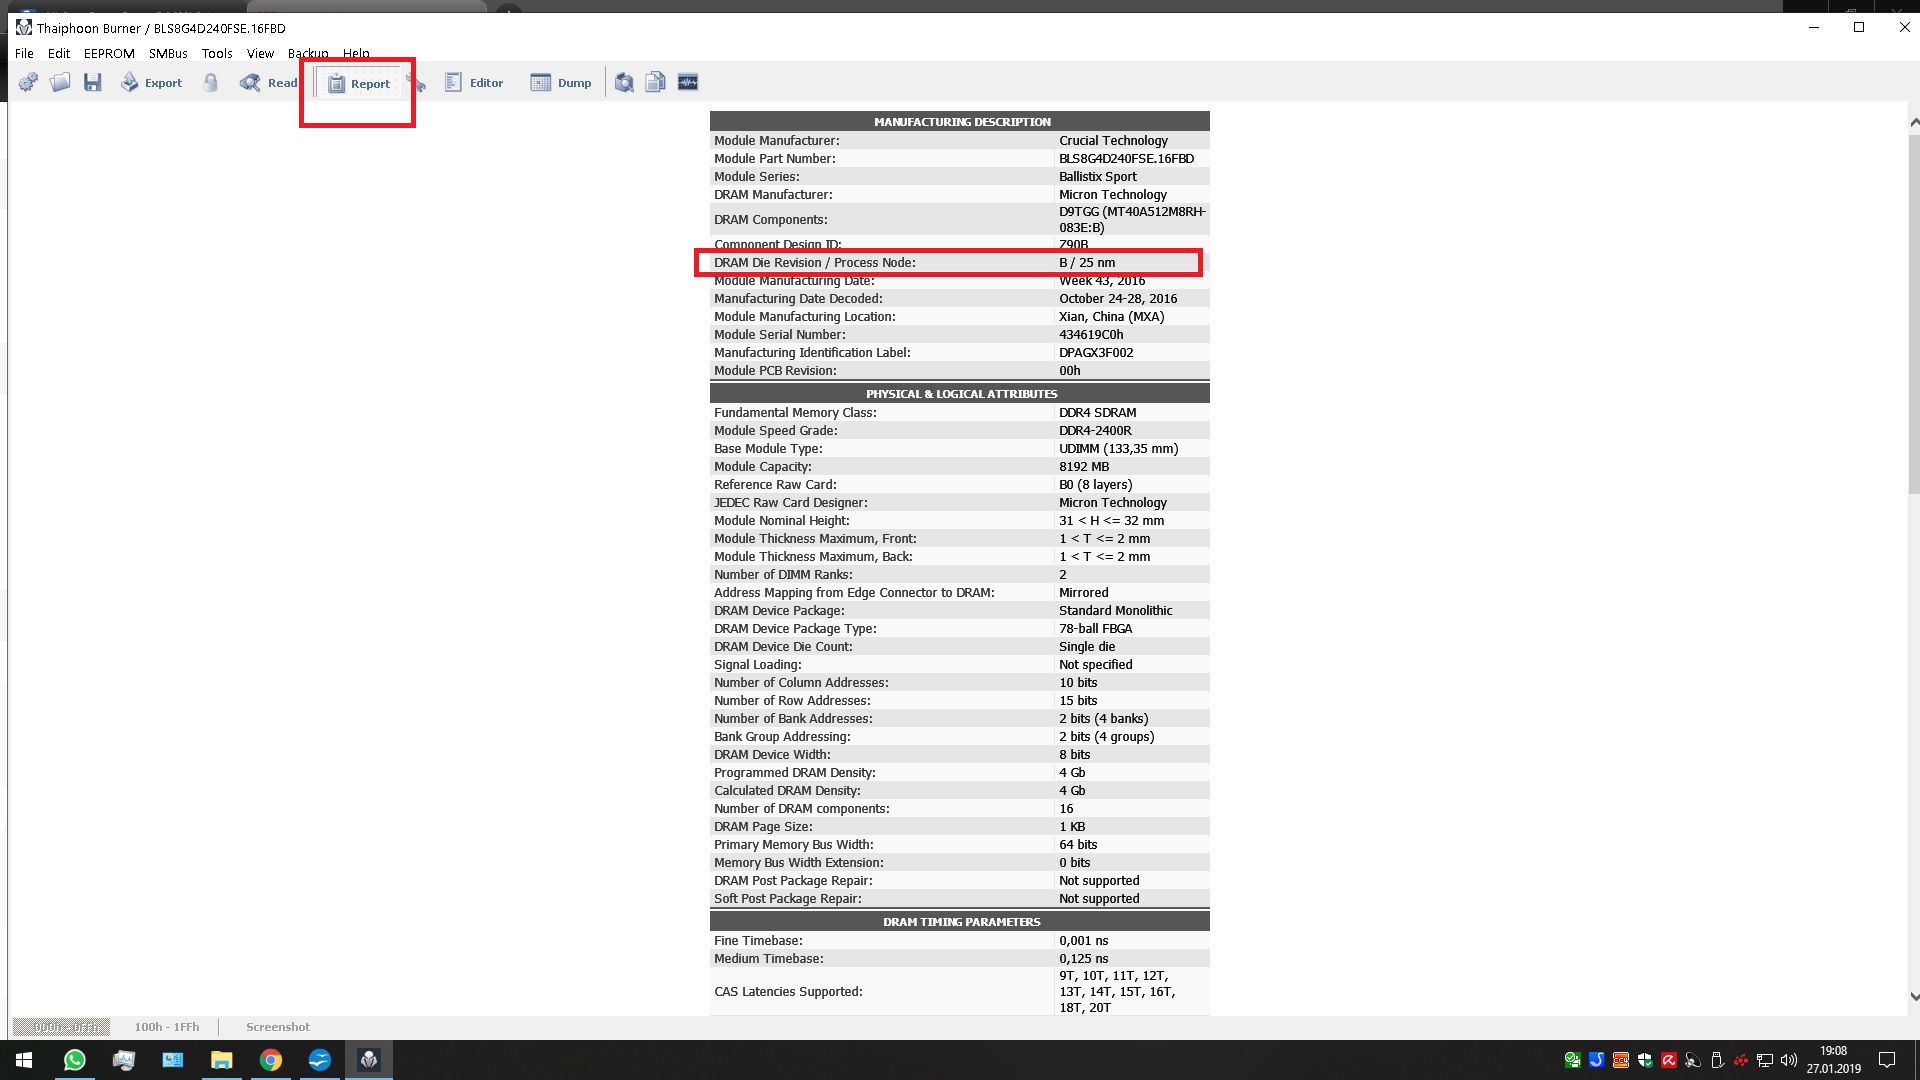Open a file with the folder icon
The image size is (1920, 1080).
[x=60, y=83]
